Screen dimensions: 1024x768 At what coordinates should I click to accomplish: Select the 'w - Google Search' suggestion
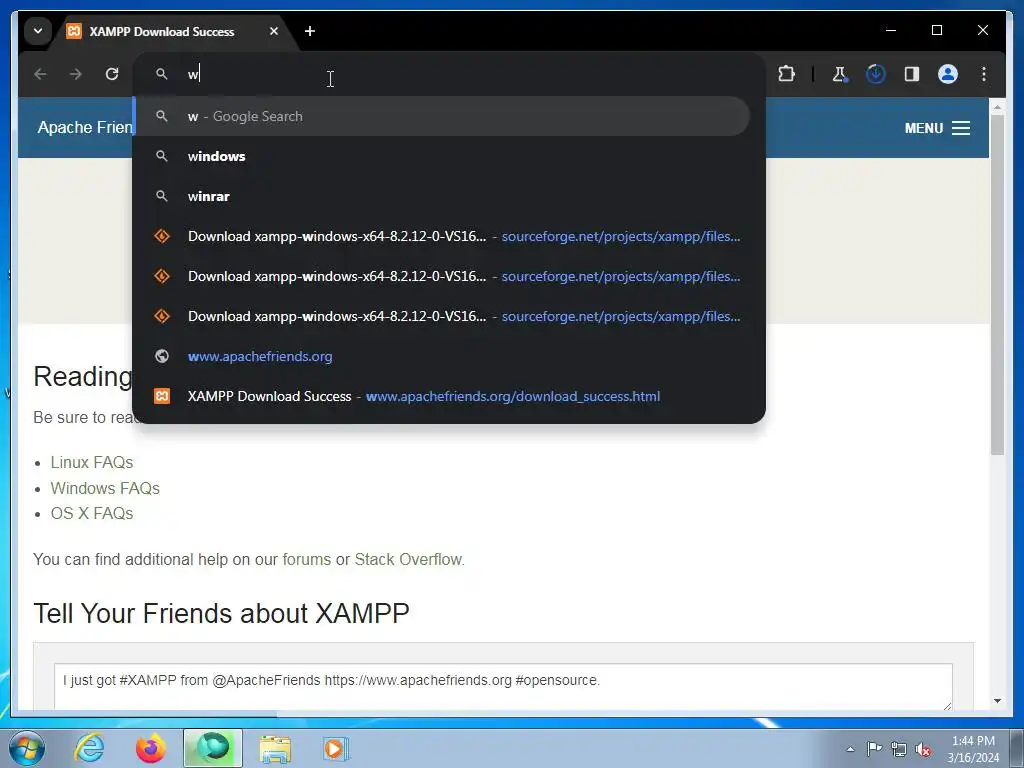(442, 116)
